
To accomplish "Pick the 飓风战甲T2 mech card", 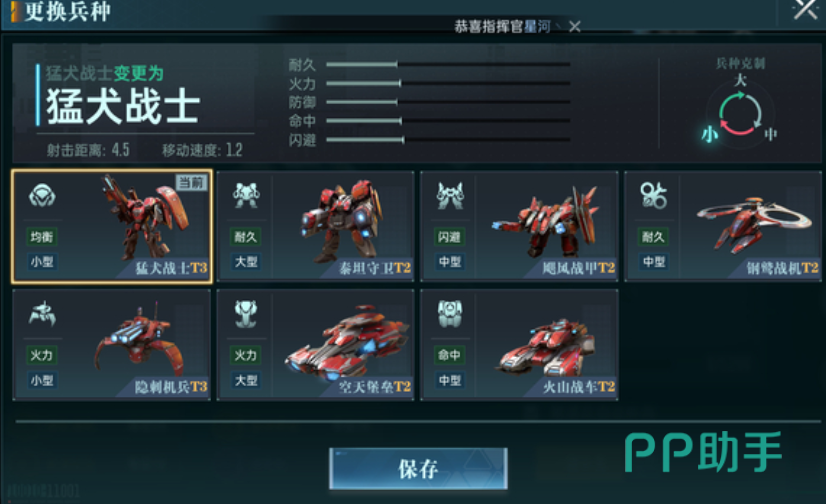I will coord(519,226).
